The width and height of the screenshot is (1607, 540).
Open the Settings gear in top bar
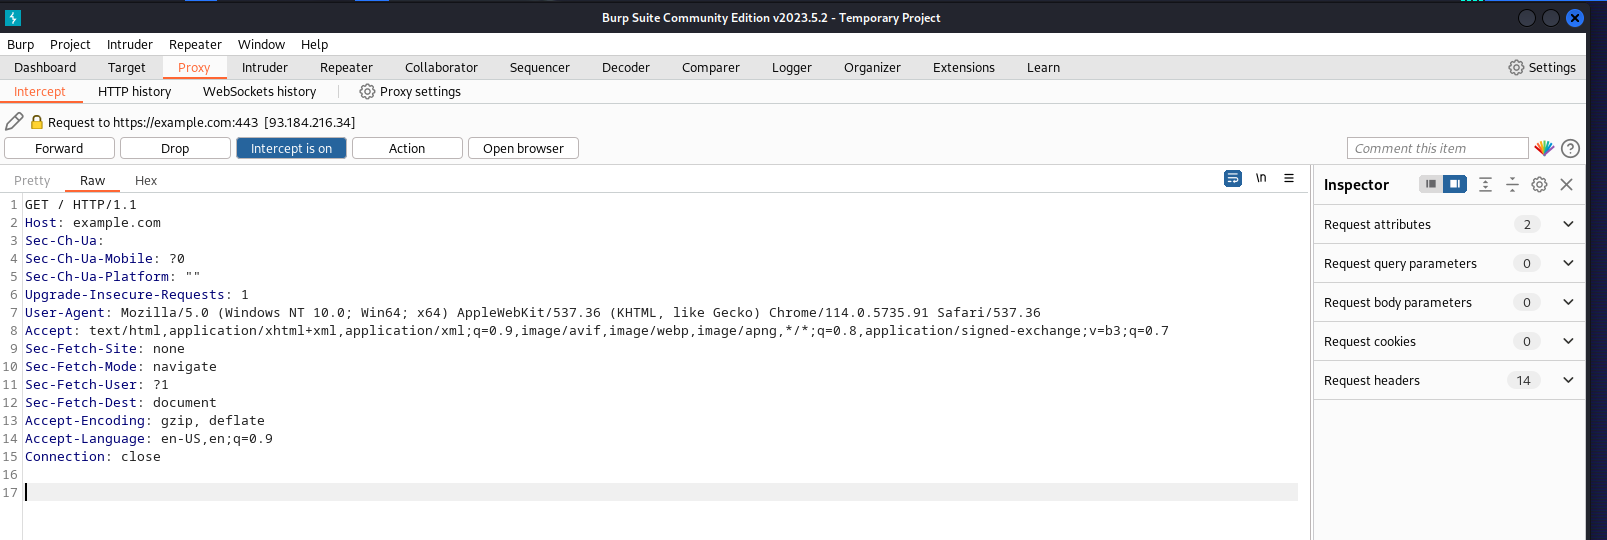click(x=1516, y=67)
